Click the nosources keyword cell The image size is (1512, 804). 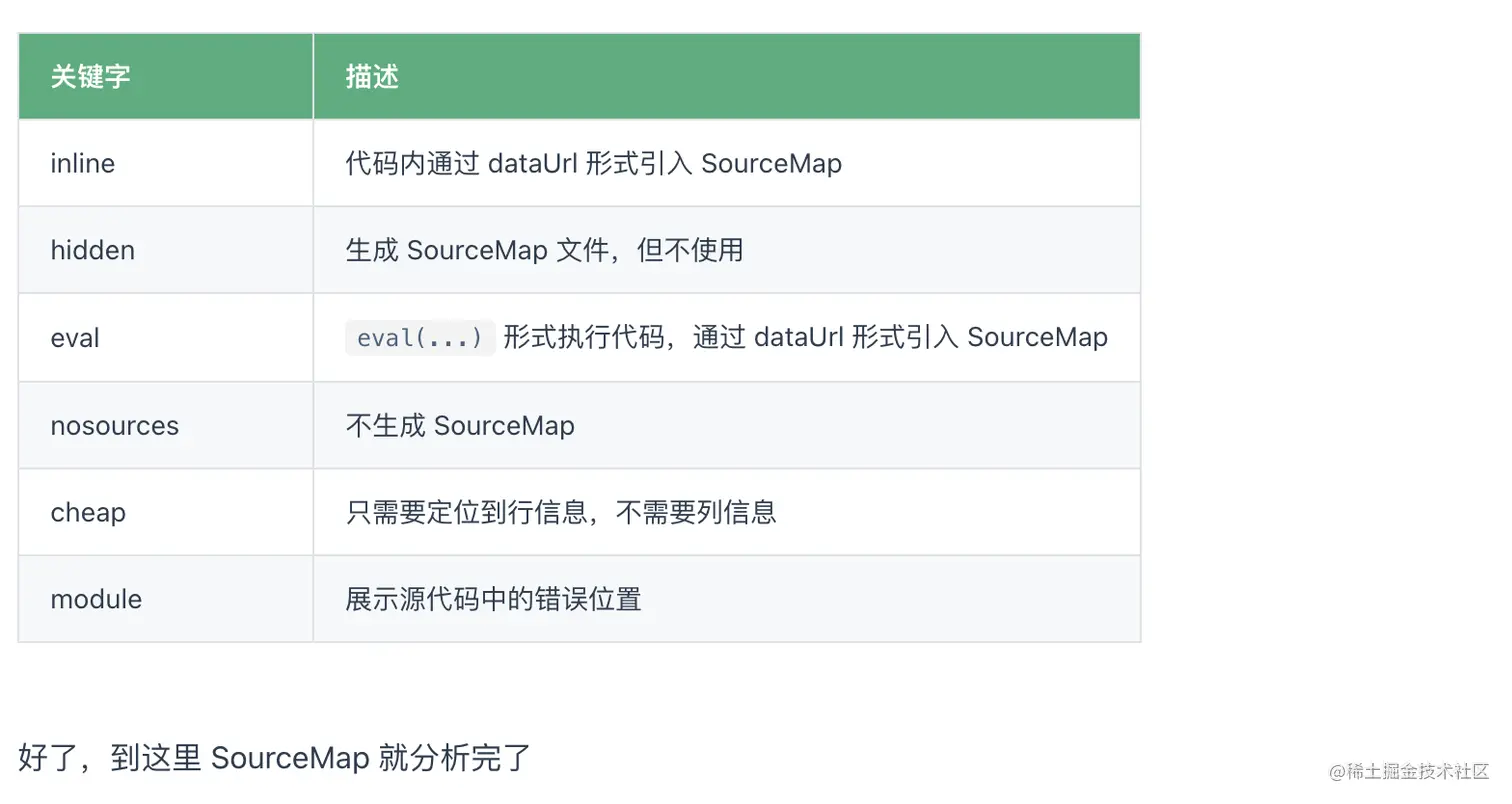[x=114, y=425]
